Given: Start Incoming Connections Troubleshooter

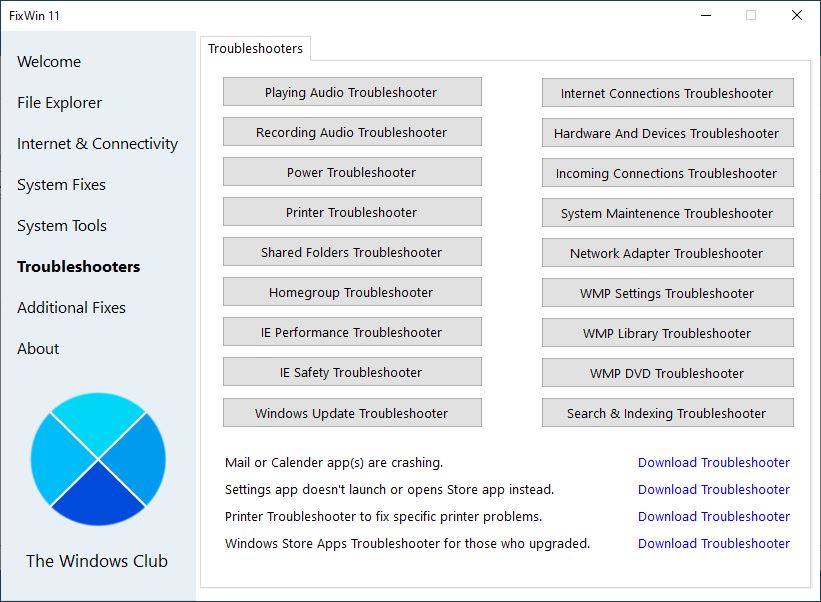Looking at the screenshot, I should coord(668,173).
